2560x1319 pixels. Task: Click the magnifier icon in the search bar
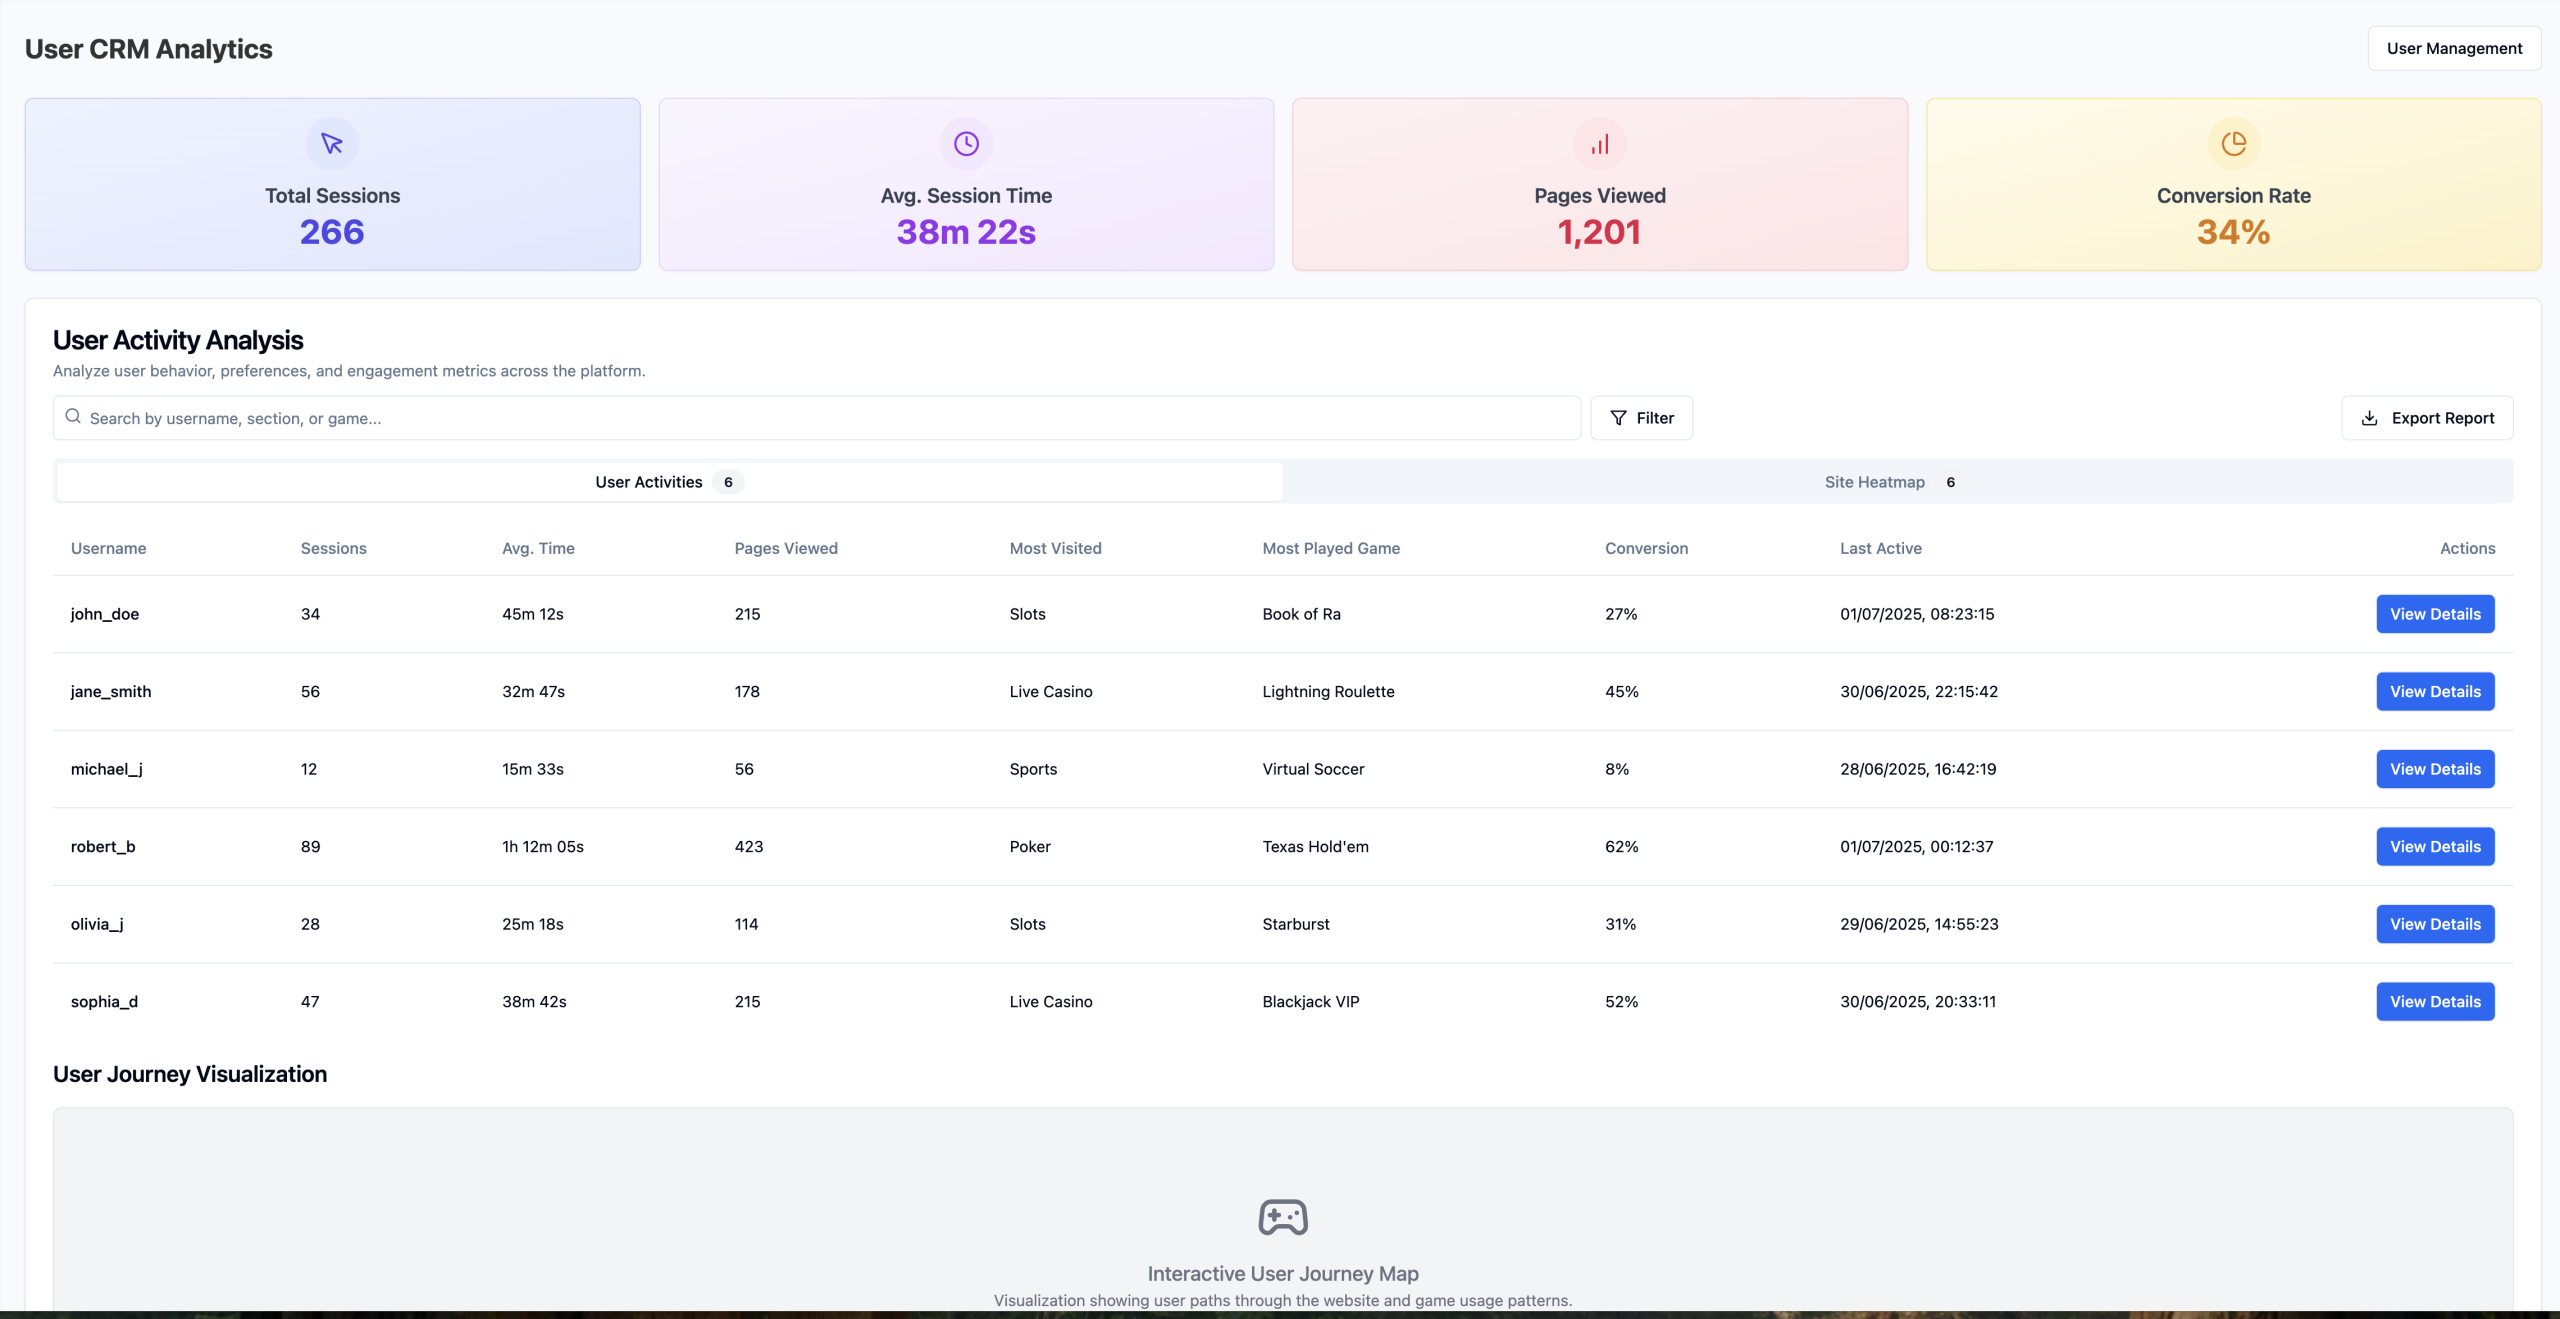[x=73, y=417]
